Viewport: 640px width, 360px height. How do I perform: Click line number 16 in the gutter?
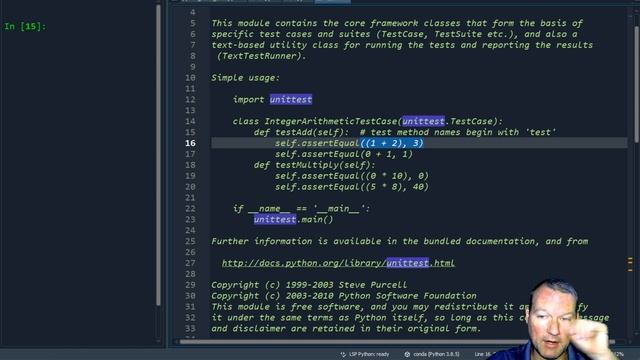[190, 143]
